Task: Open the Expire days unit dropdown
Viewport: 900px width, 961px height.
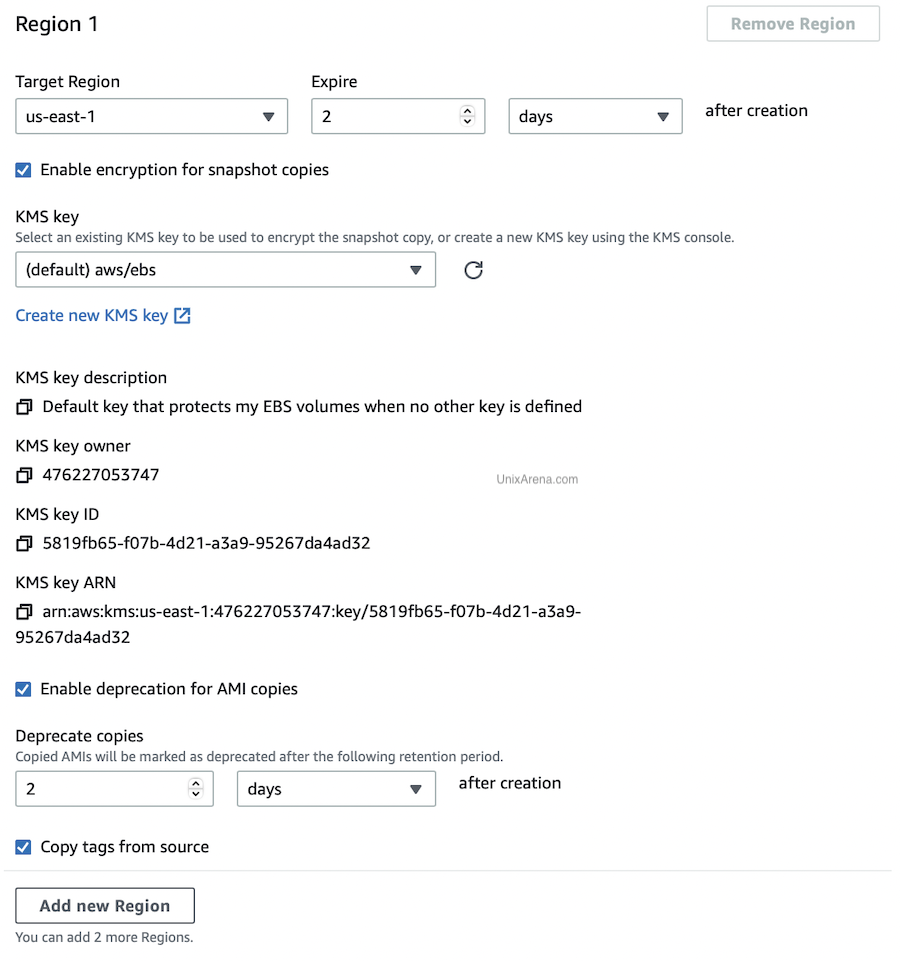Action: click(595, 116)
